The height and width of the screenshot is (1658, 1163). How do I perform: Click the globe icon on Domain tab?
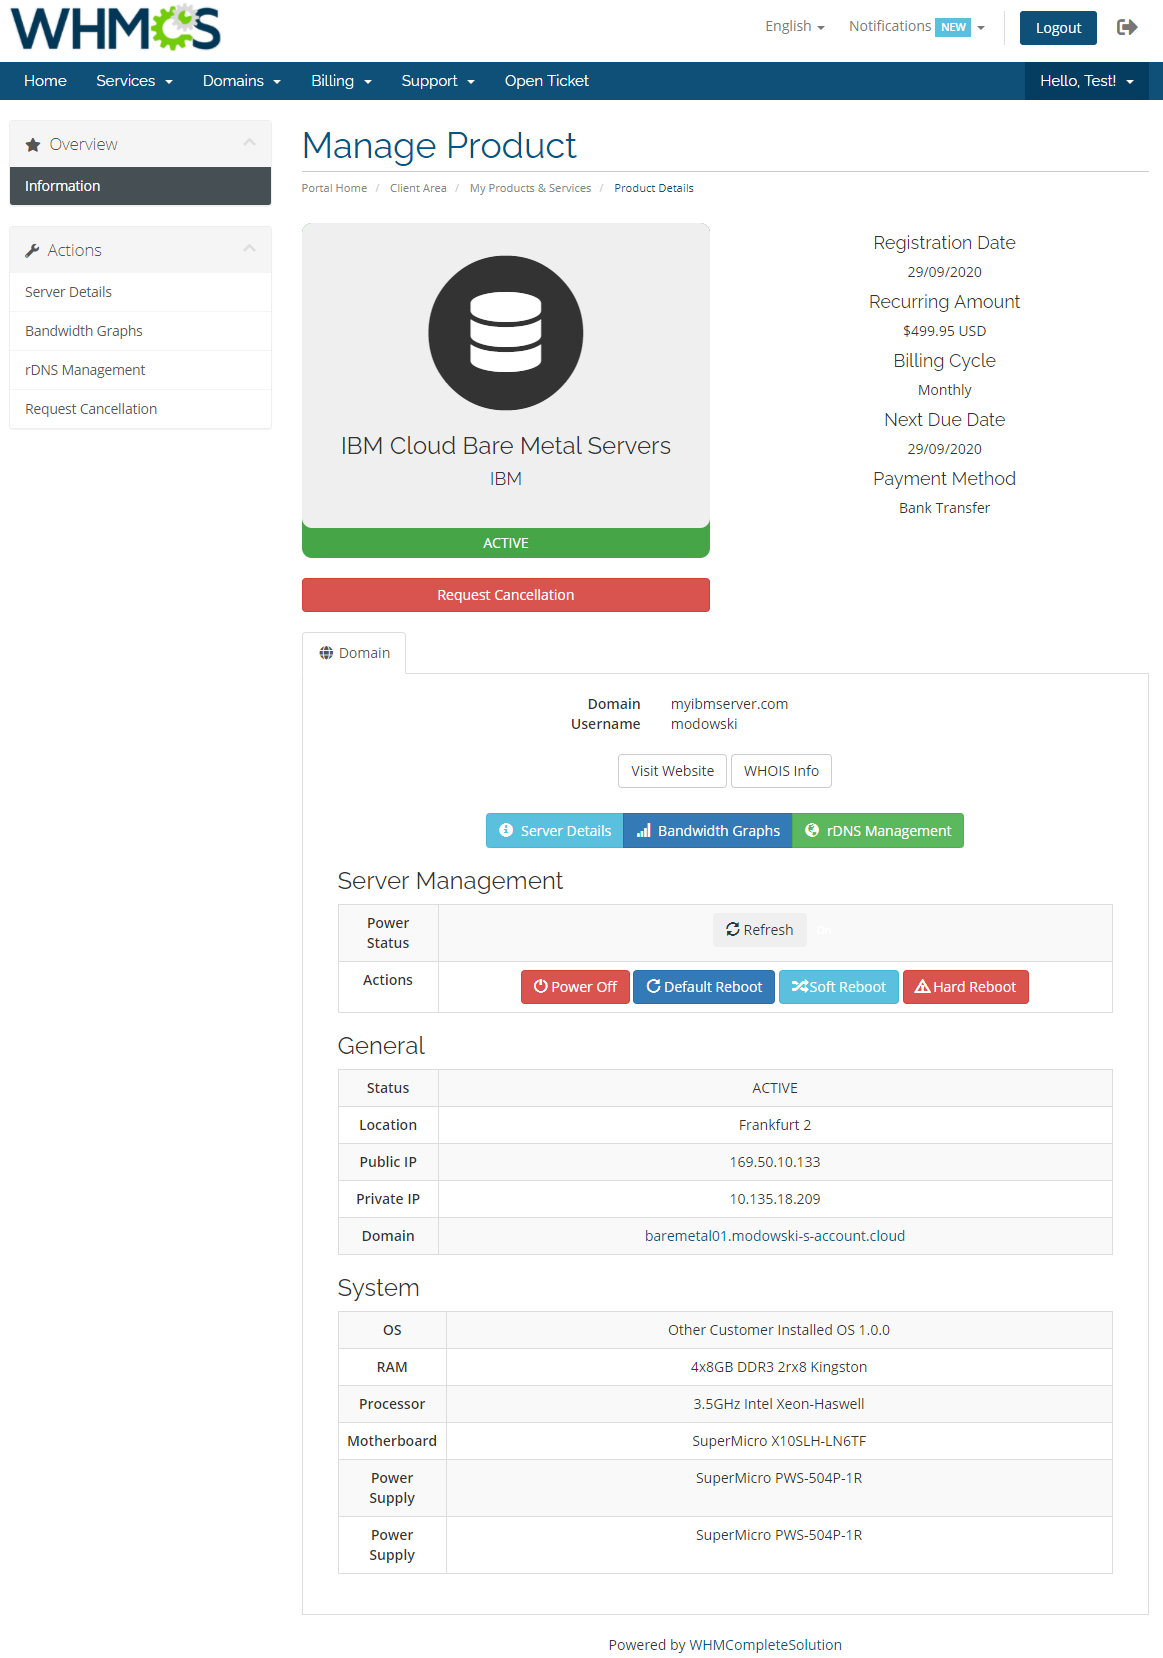[x=326, y=653]
